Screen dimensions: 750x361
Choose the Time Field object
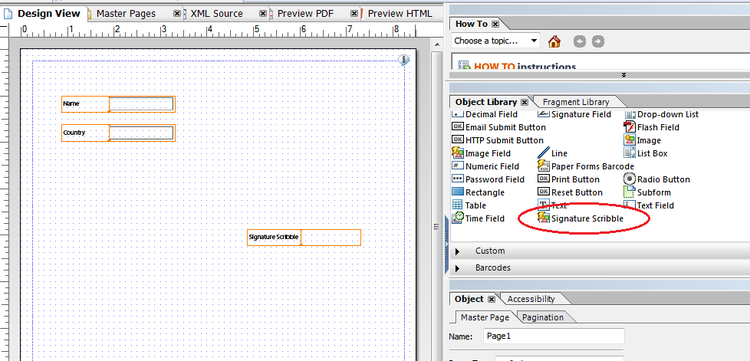coord(478,219)
